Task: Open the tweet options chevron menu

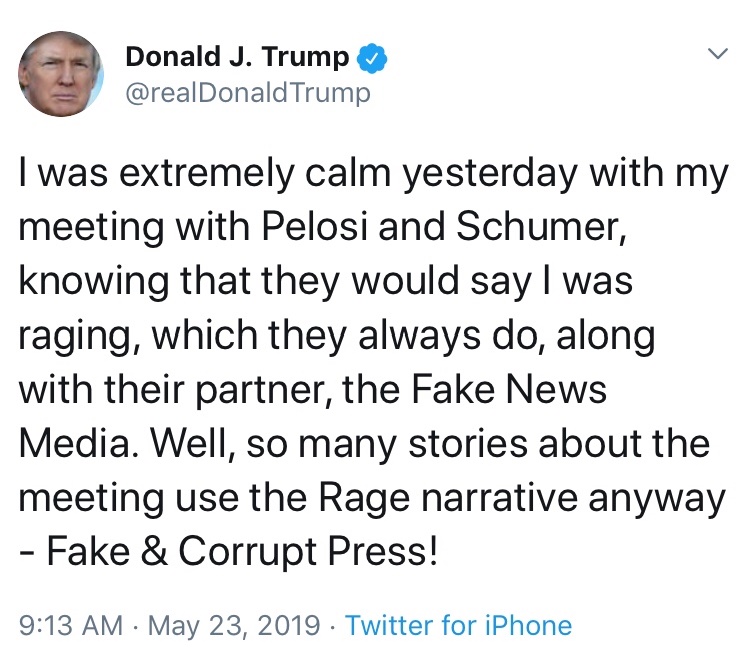Action: [x=716, y=54]
